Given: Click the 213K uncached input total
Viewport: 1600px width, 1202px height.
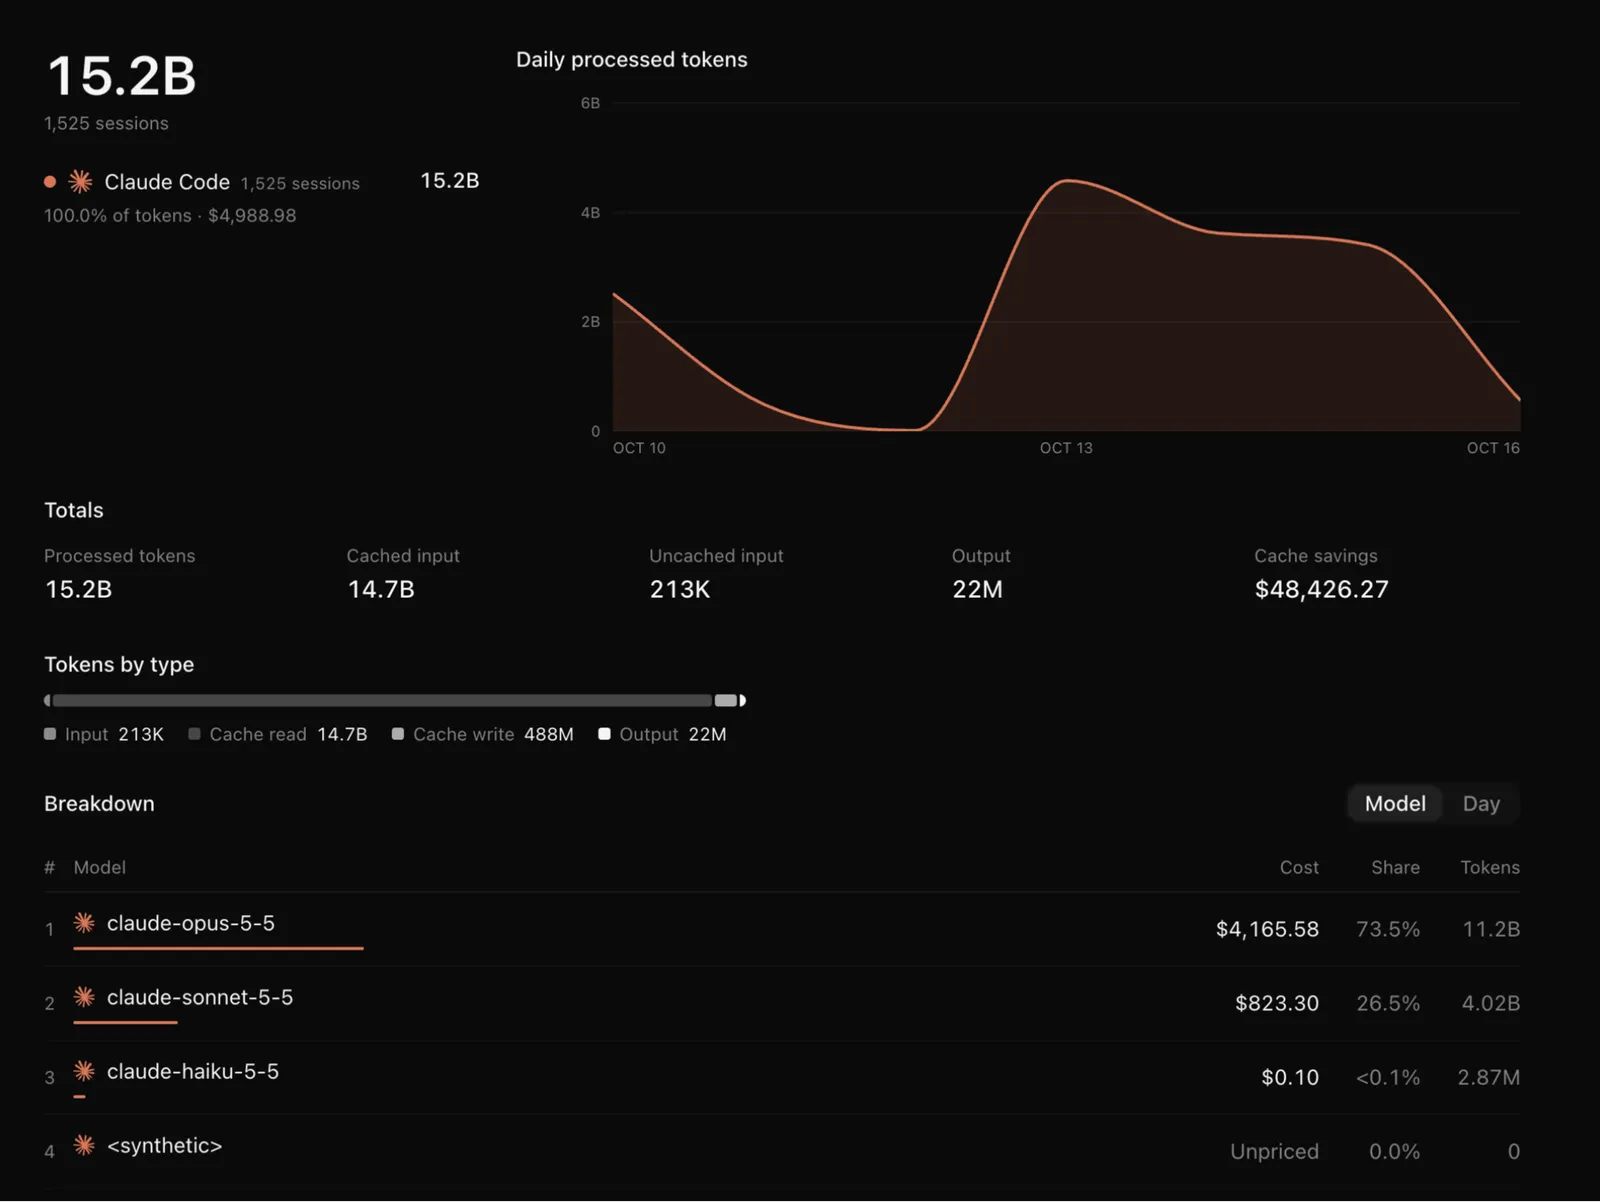Looking at the screenshot, I should [680, 589].
